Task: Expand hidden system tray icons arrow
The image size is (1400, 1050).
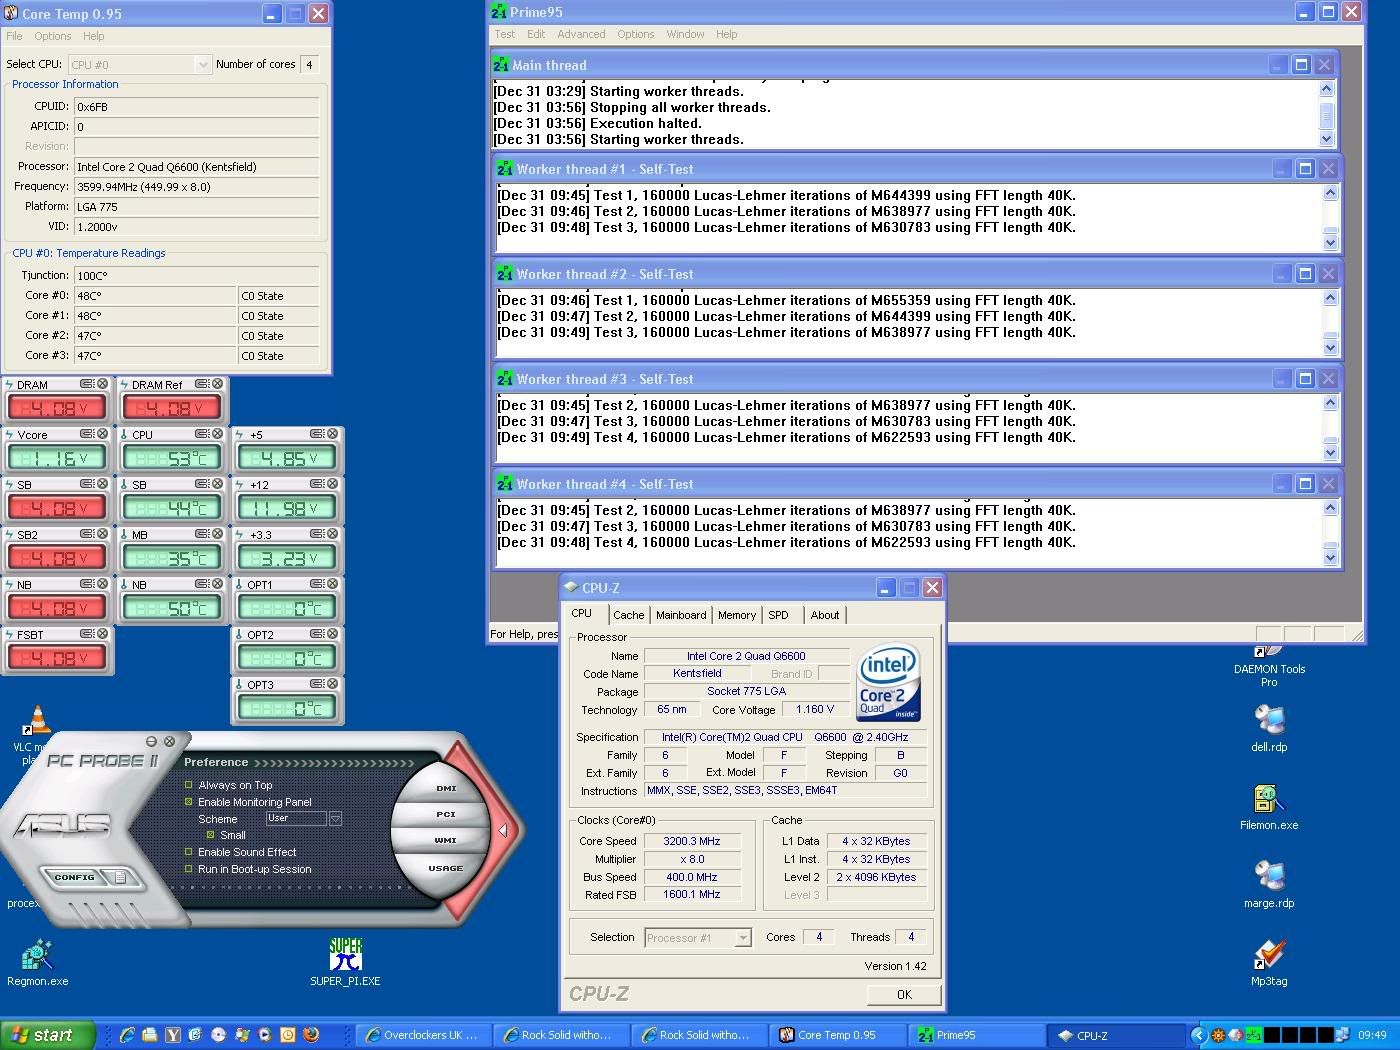Action: (x=1199, y=1035)
